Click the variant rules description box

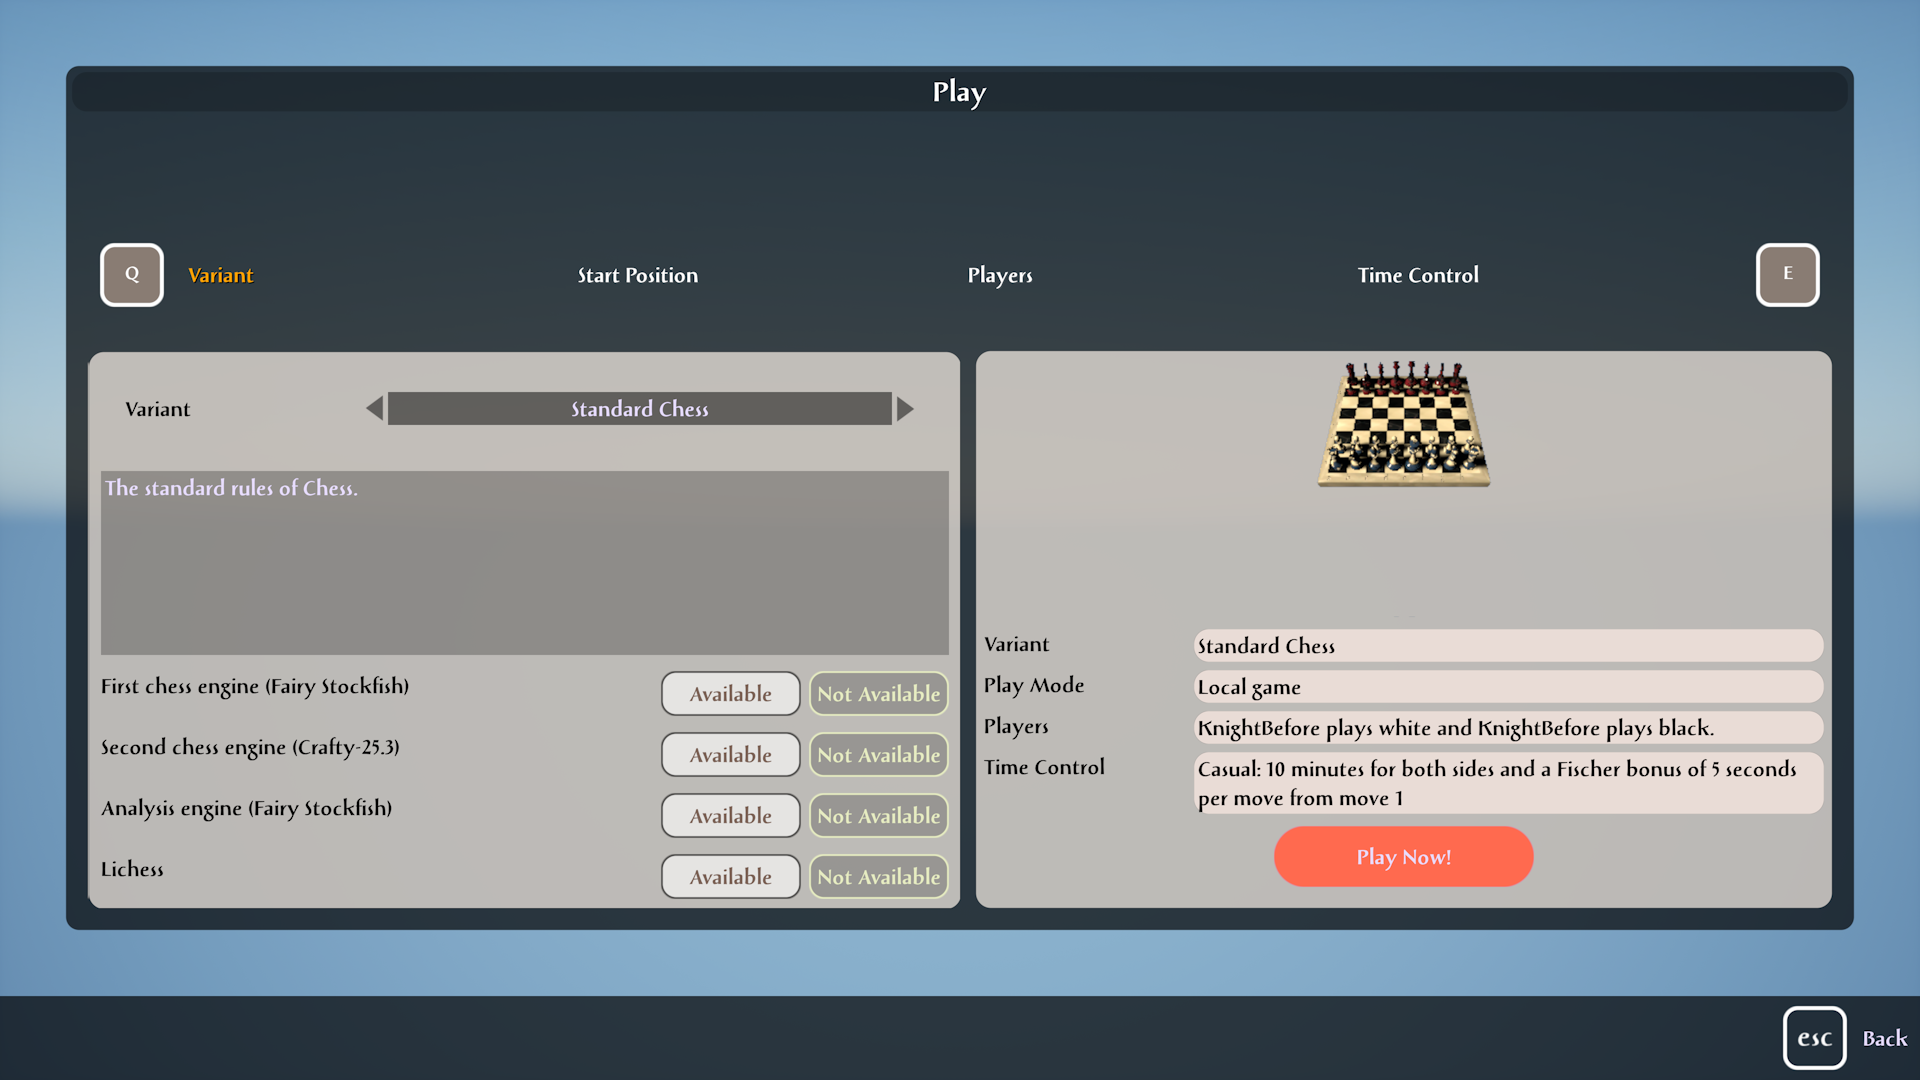(x=524, y=562)
